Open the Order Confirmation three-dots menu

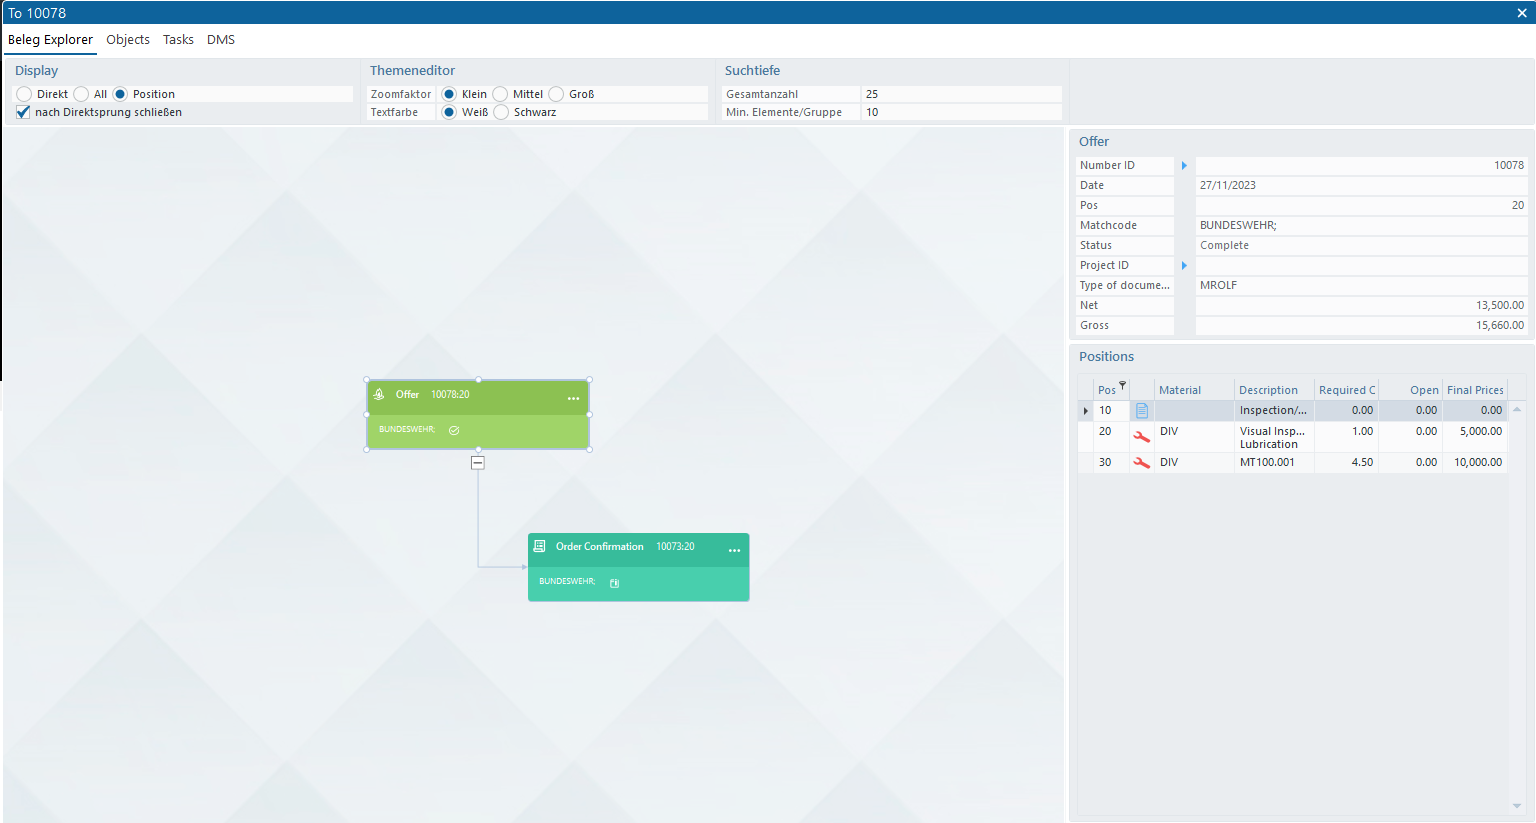pos(734,550)
